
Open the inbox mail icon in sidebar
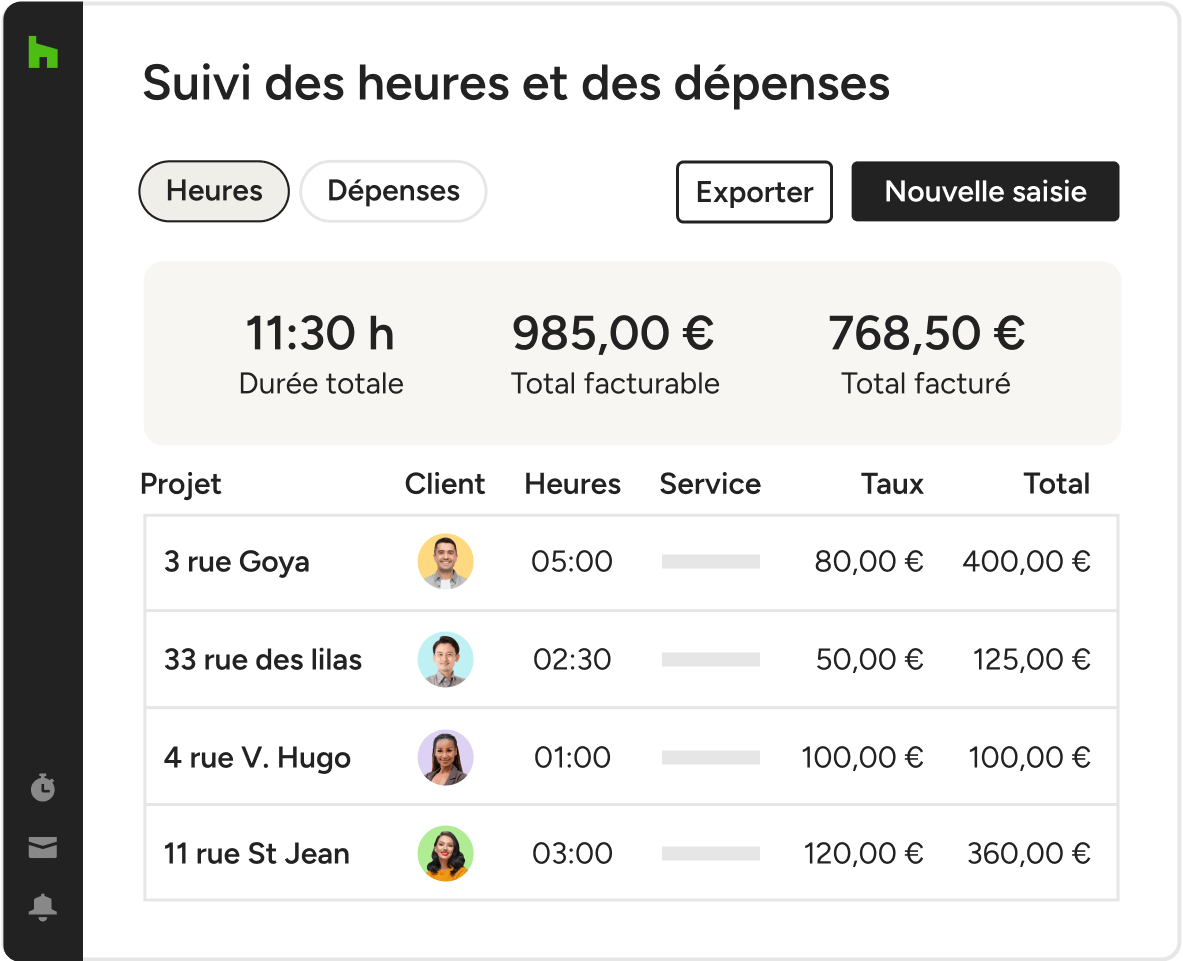42,848
